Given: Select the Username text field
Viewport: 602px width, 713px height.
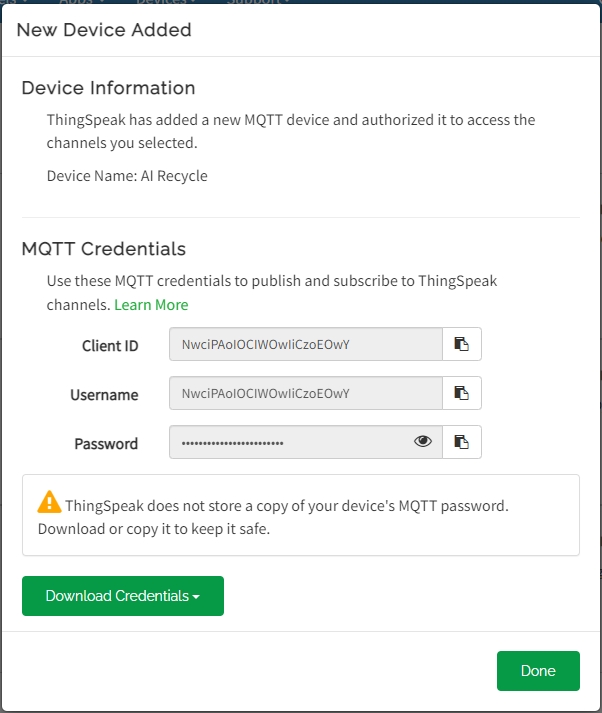Looking at the screenshot, I should [x=305, y=393].
